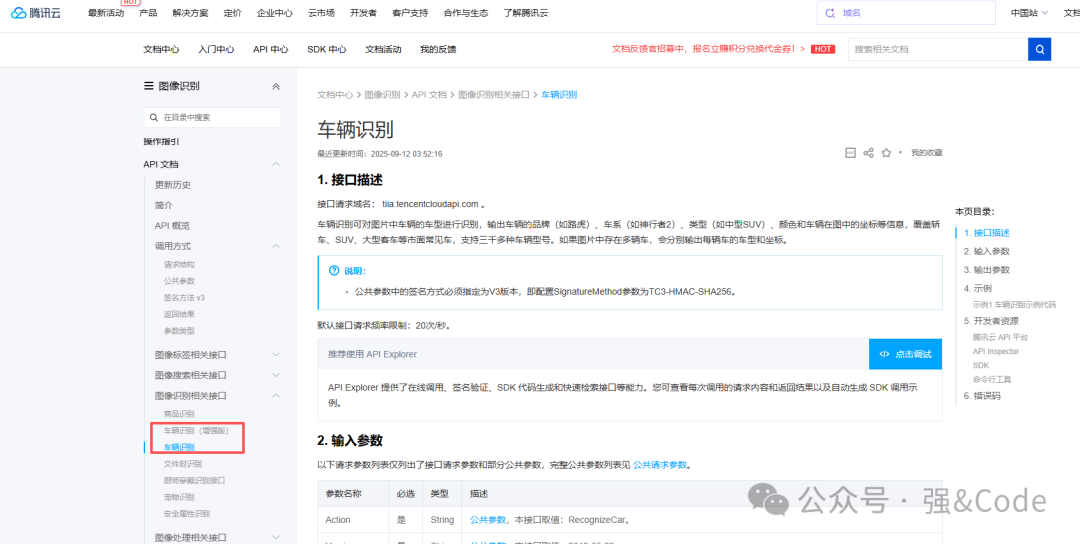Expand 图像处理相关接口
The width and height of the screenshot is (1080, 544).
pyautogui.click(x=276, y=537)
